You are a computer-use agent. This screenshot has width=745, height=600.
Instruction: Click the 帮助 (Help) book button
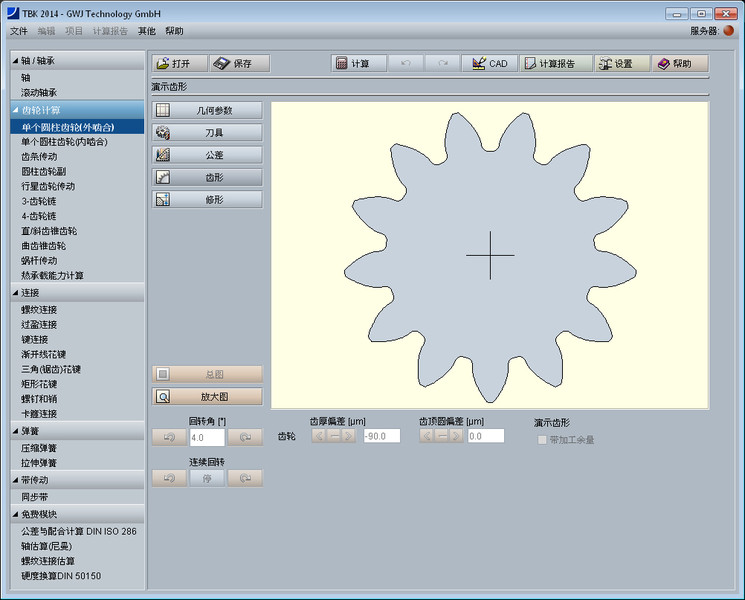[x=680, y=63]
